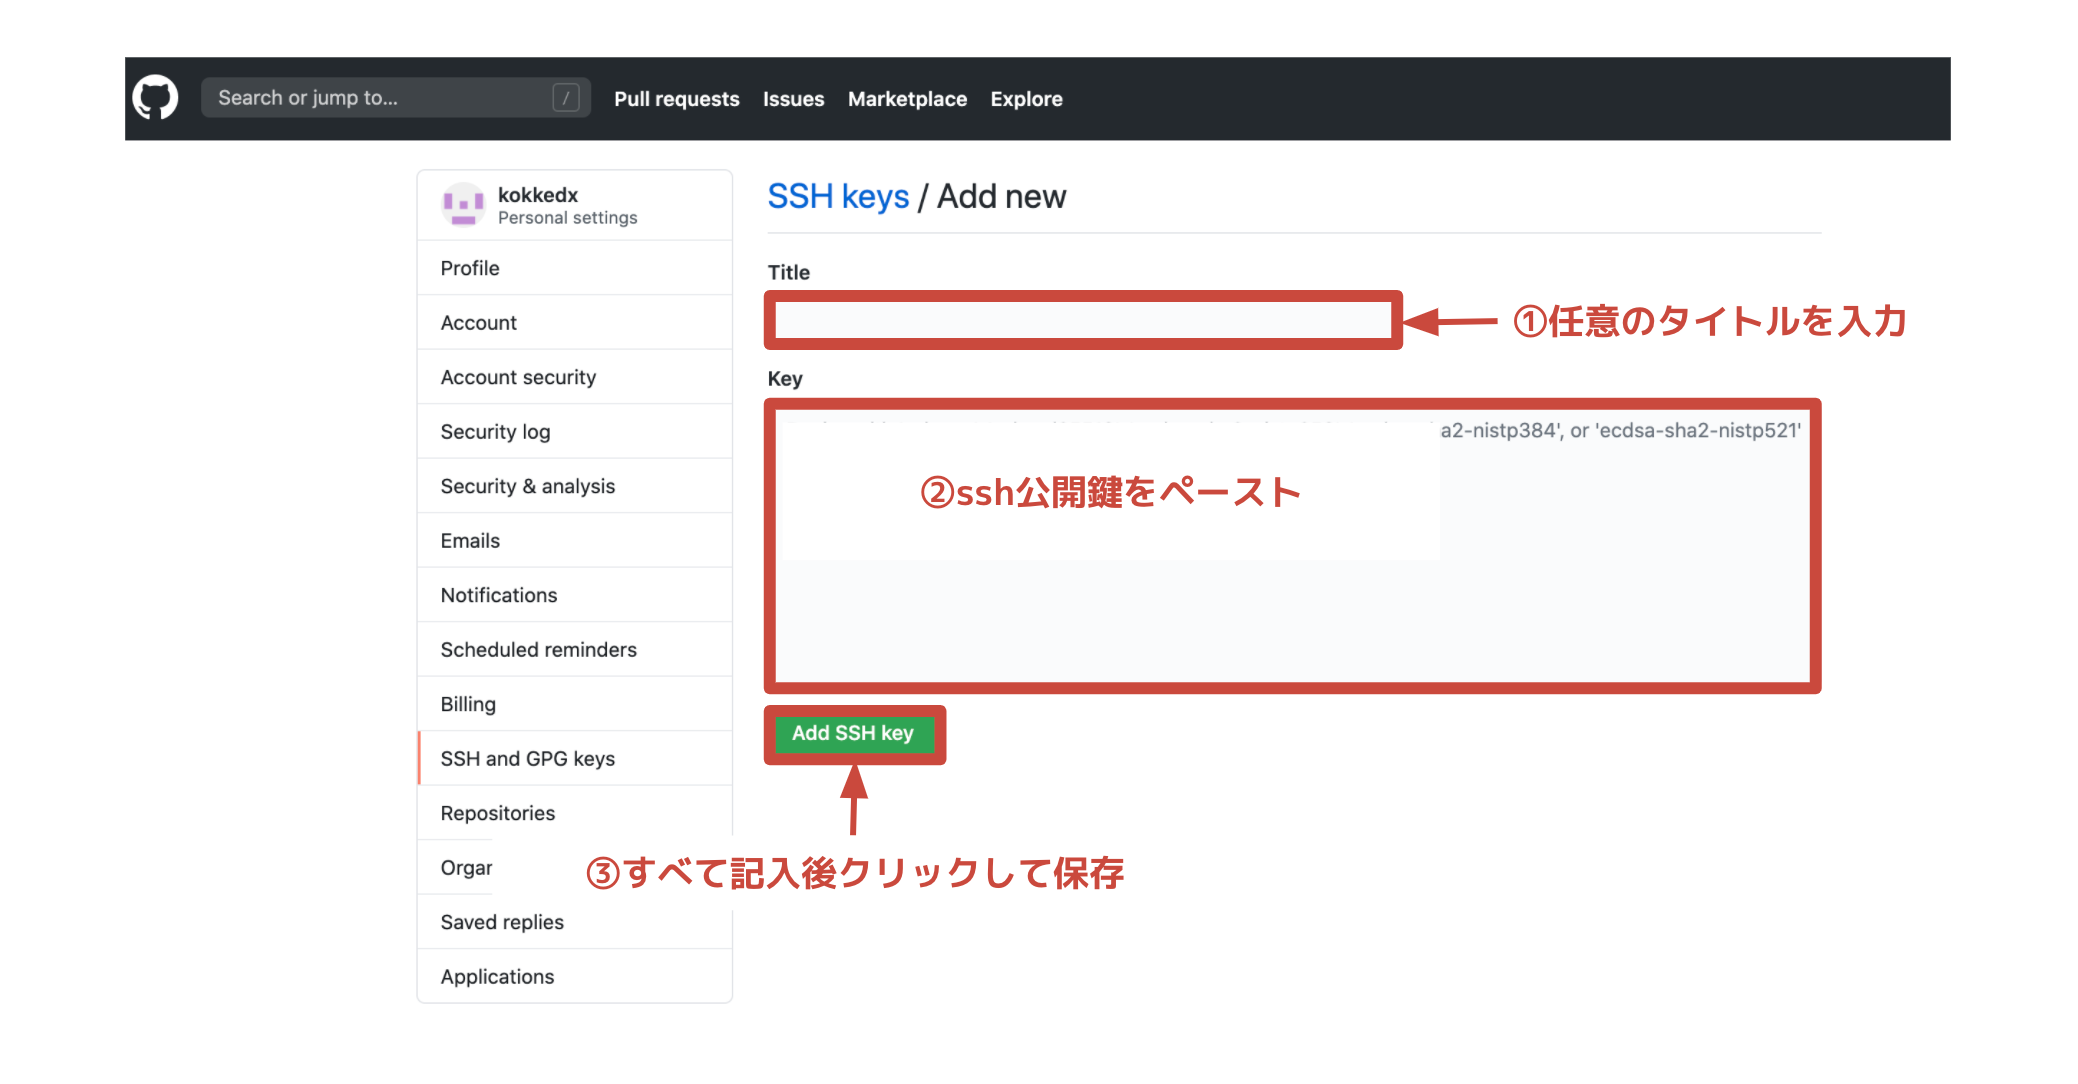Open Security log sidebar item
Viewport: 2078px width, 1084px height.
(x=495, y=432)
